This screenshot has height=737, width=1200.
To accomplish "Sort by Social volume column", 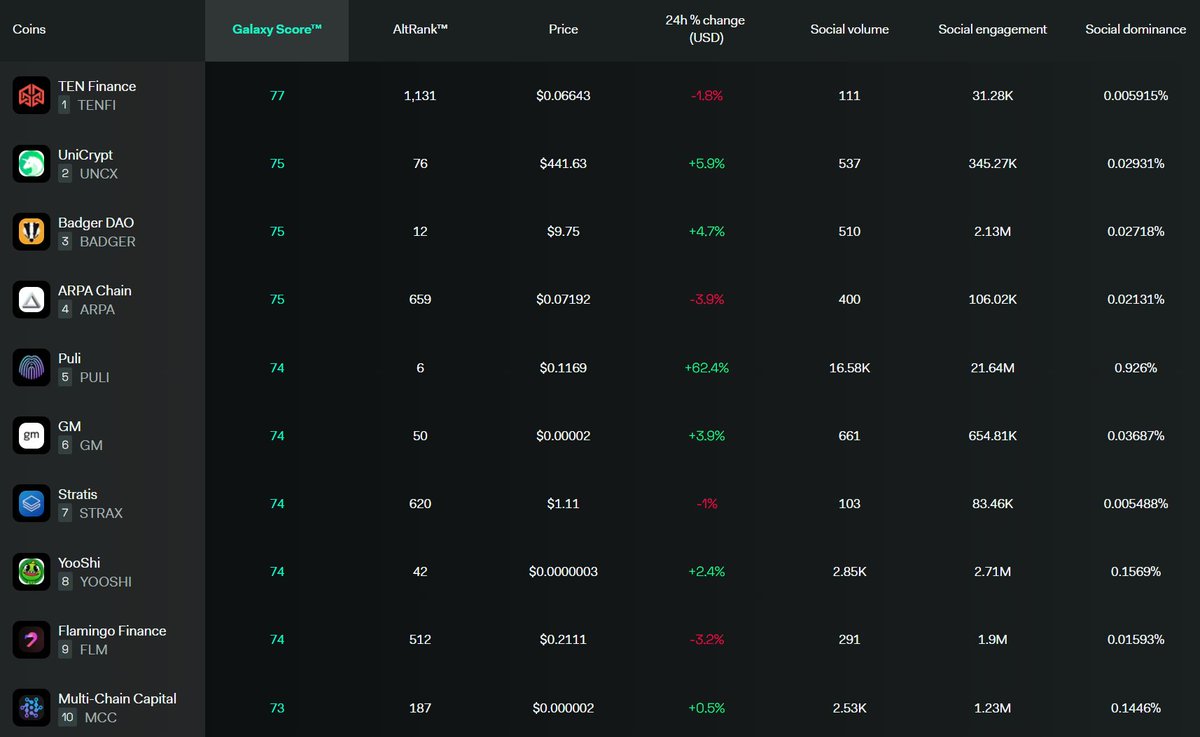I will [849, 30].
